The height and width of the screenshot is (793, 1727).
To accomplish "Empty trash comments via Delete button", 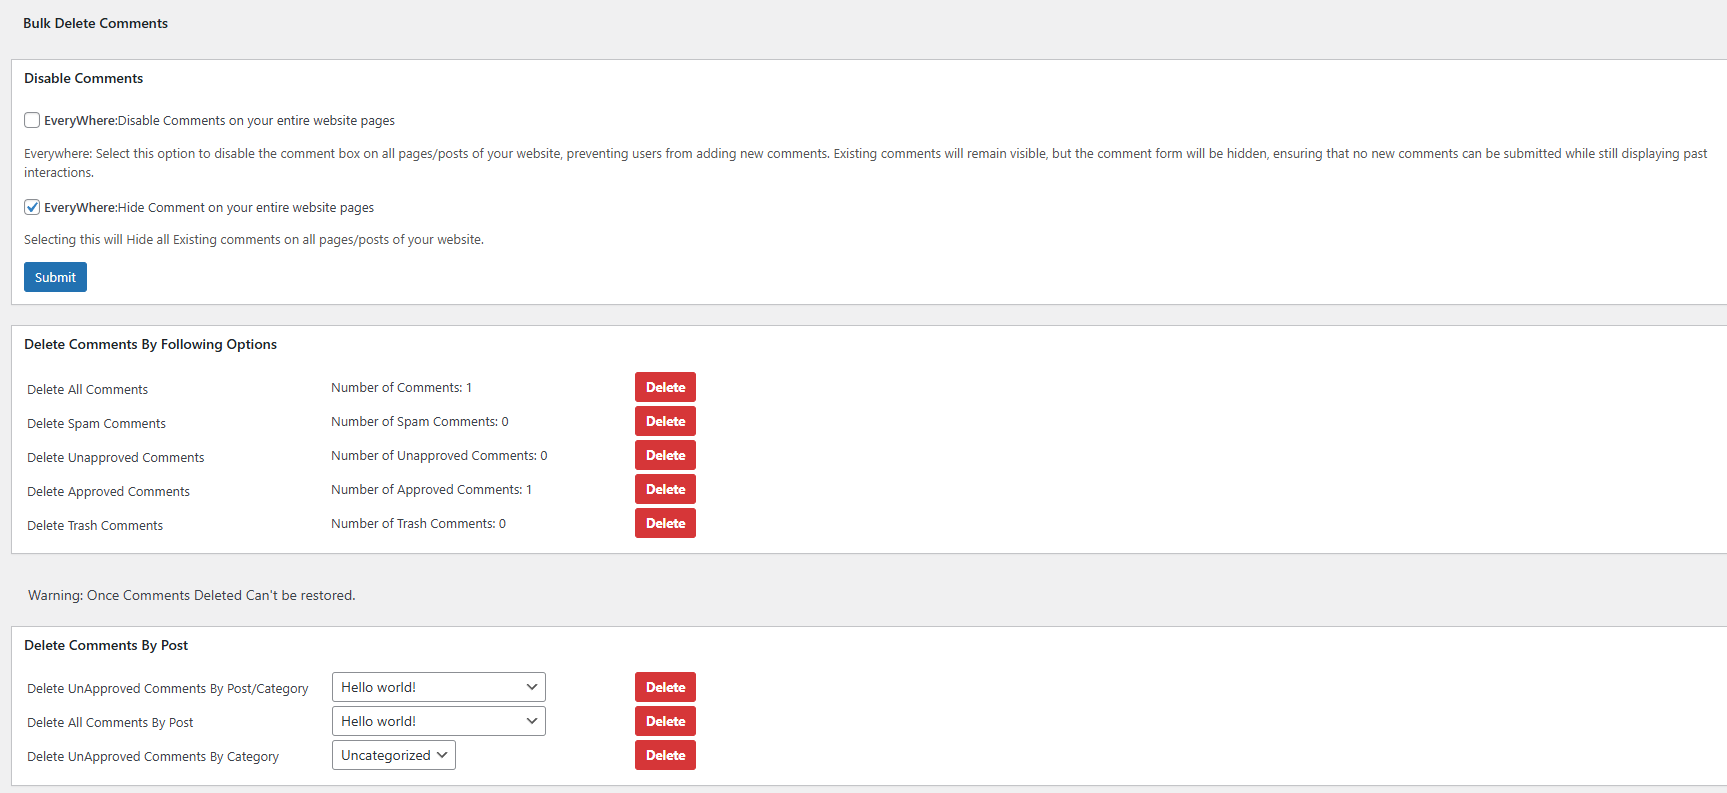I will pyautogui.click(x=665, y=523).
